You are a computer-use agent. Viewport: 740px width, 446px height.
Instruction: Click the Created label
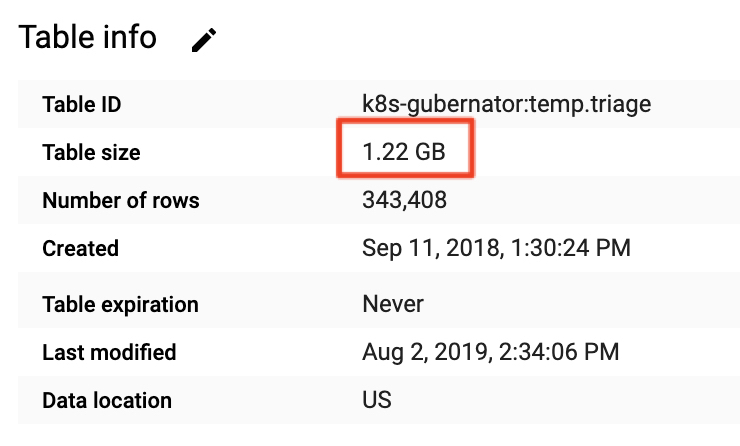click(80, 249)
